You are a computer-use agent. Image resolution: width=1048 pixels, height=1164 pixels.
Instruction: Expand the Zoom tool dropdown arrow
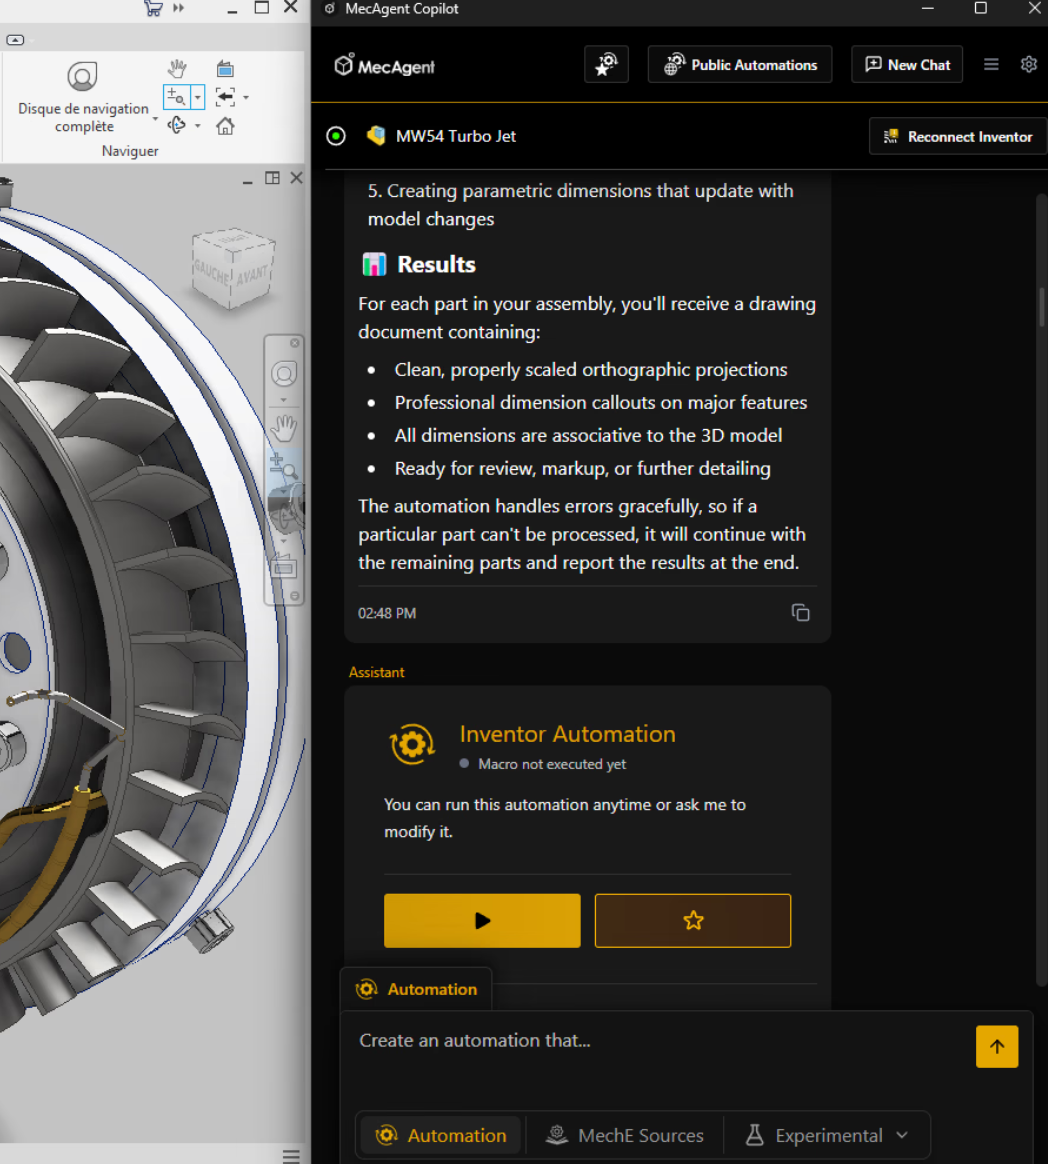tap(197, 97)
